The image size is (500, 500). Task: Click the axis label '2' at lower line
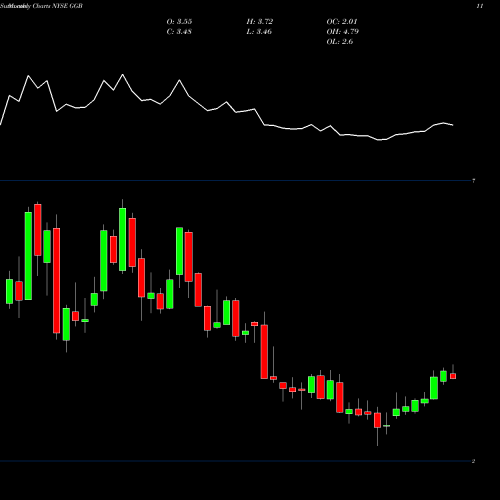[x=474, y=461]
